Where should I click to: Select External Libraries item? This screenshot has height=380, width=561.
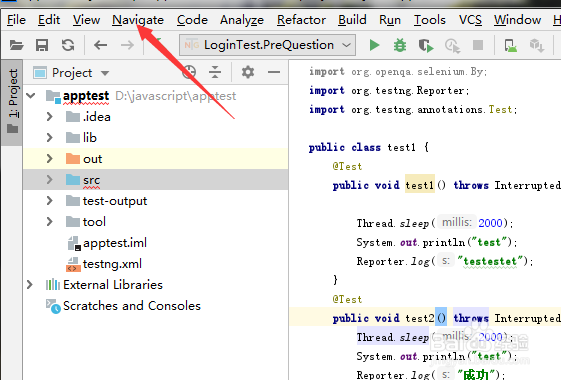coord(113,285)
